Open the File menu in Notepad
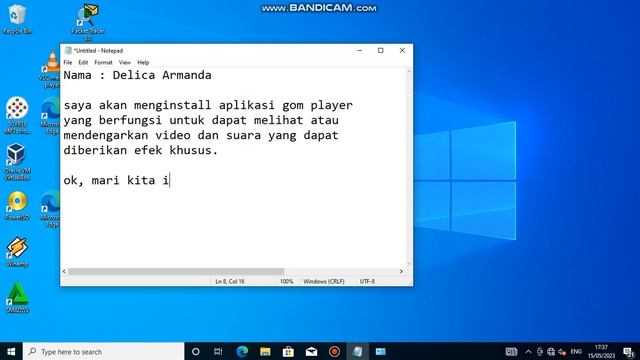 click(68, 62)
